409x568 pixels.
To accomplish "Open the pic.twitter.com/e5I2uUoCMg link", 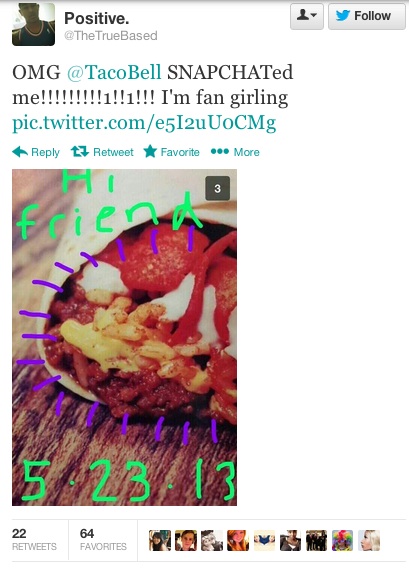I will click(x=144, y=122).
